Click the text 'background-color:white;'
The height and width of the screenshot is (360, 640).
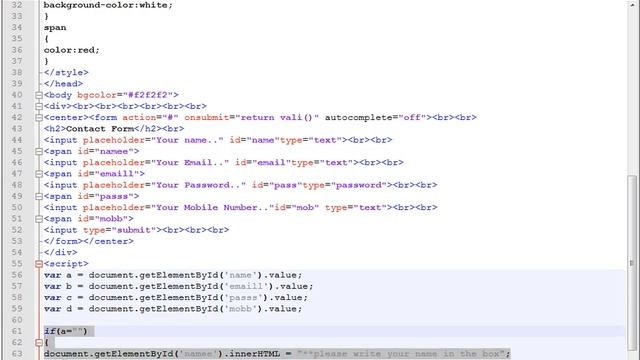[x=108, y=5]
